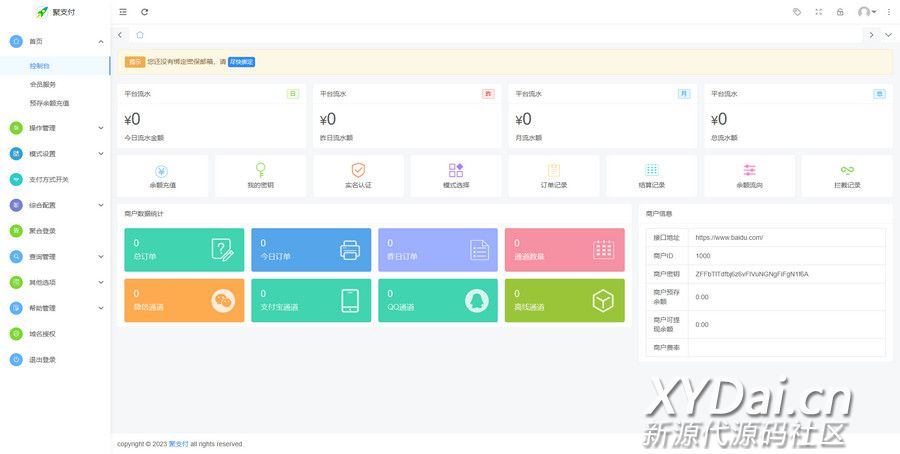
Task: Click the orange 微信通道 statistics card
Action: tap(184, 300)
